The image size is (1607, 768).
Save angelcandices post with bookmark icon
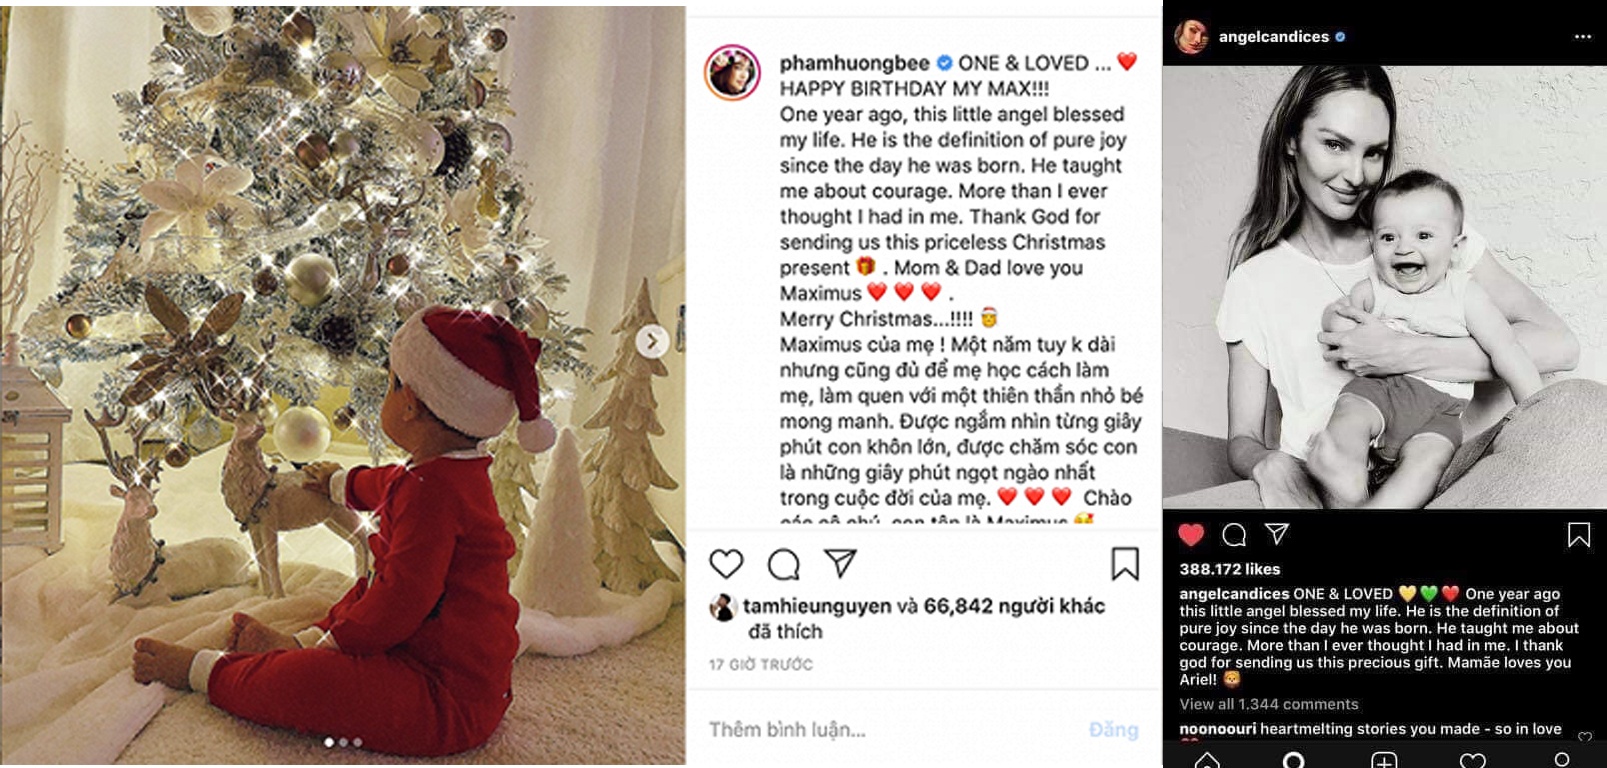(1579, 535)
